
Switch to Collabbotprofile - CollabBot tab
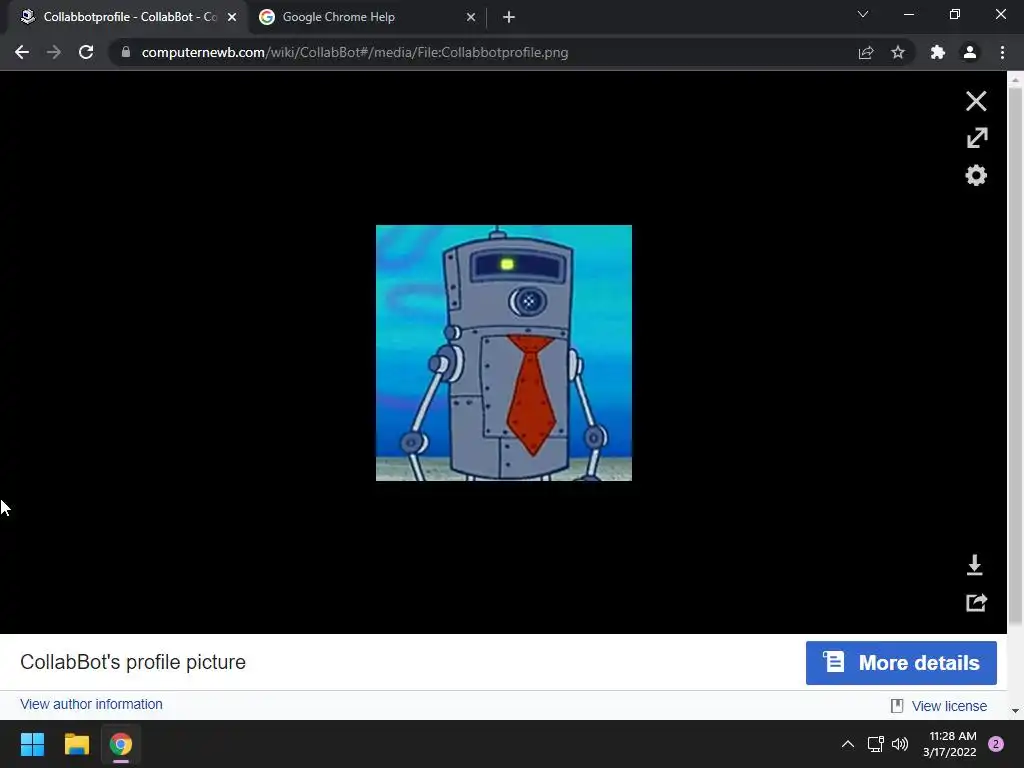click(x=127, y=17)
